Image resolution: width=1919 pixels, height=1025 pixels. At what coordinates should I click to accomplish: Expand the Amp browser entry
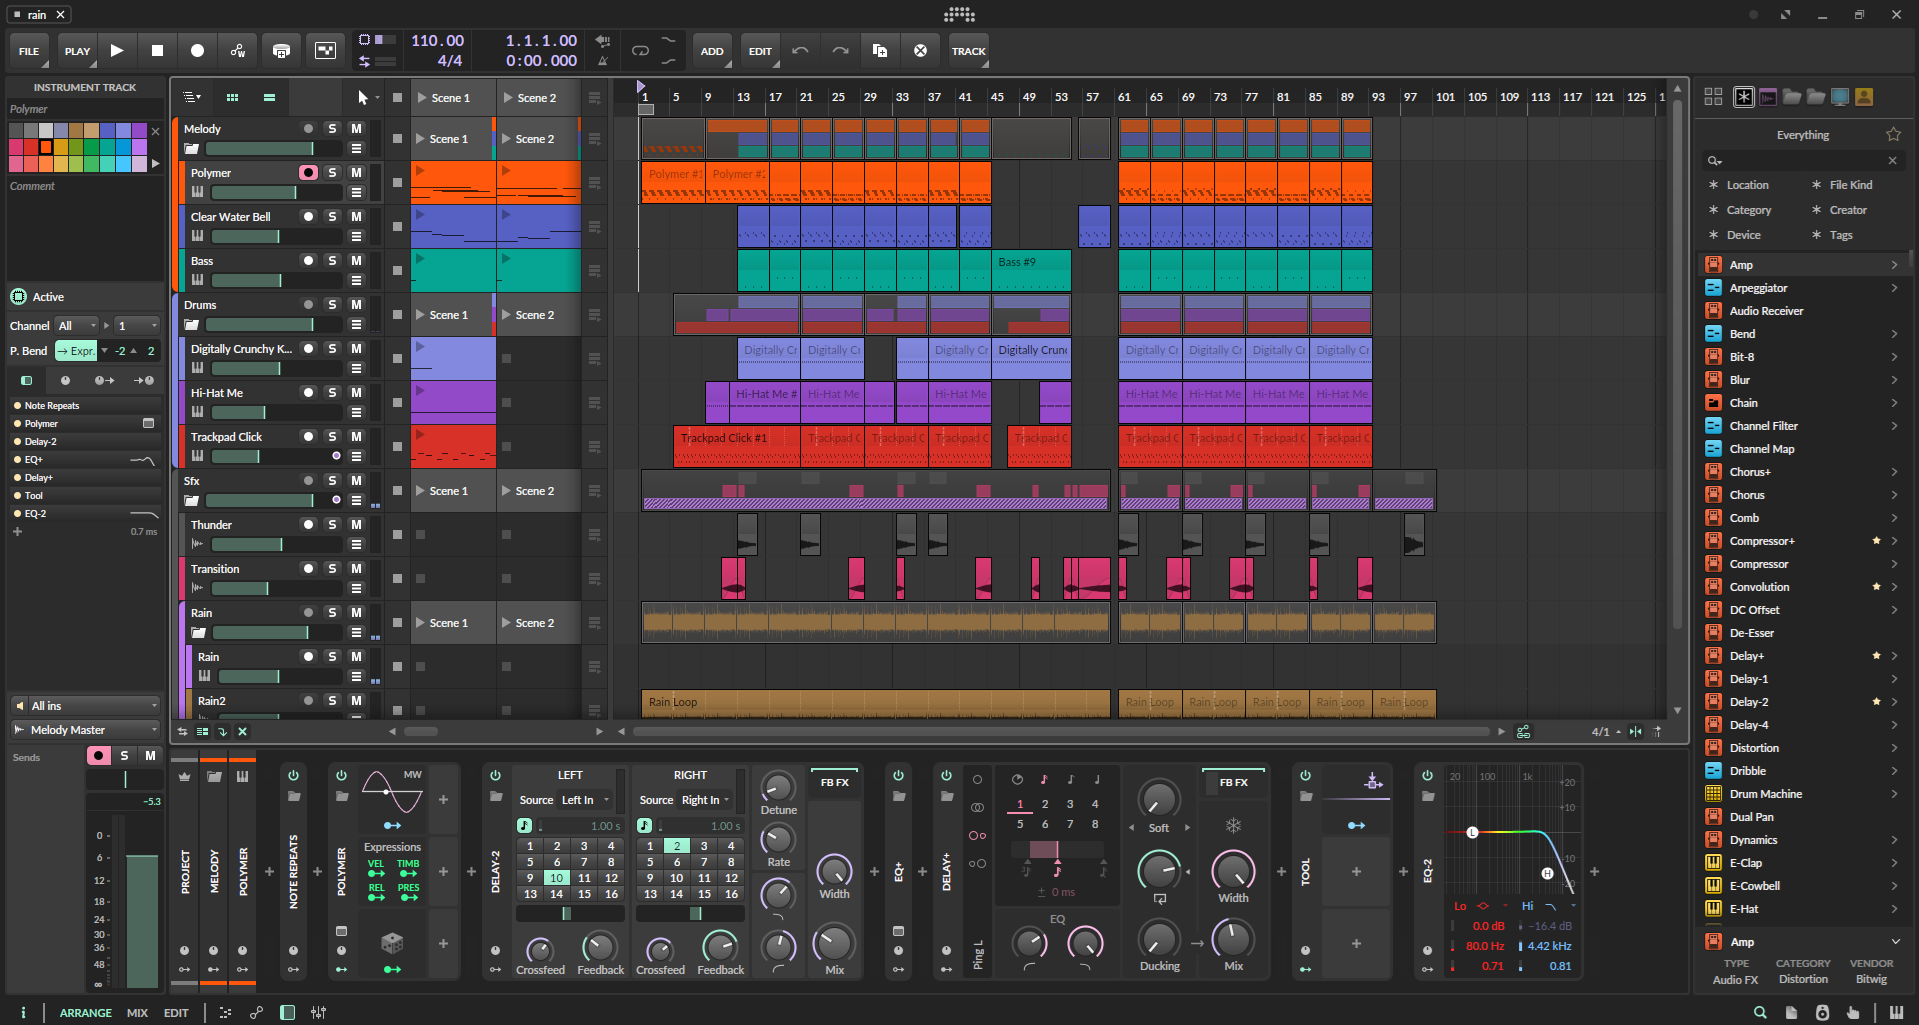[x=1894, y=264]
